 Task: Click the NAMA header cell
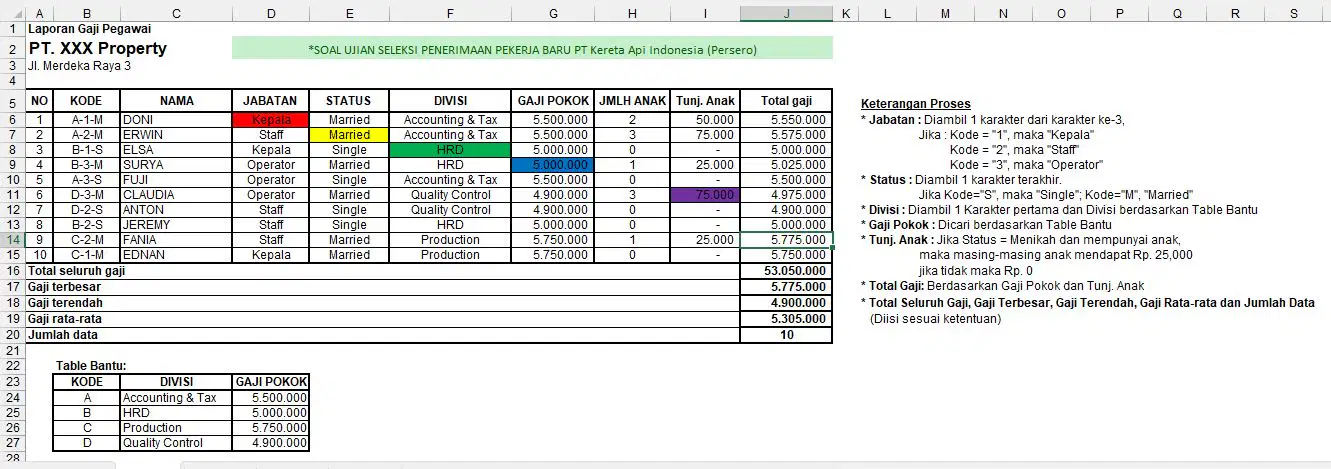click(176, 101)
